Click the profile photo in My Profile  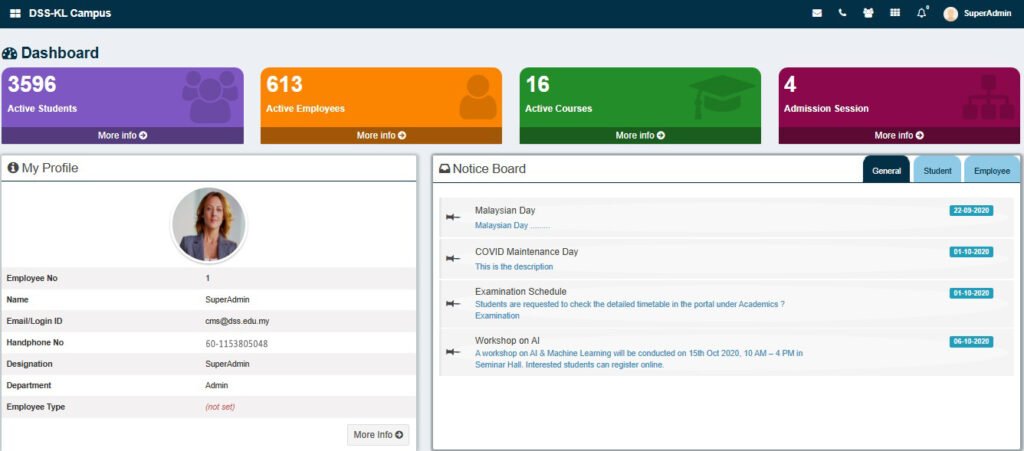[208, 225]
